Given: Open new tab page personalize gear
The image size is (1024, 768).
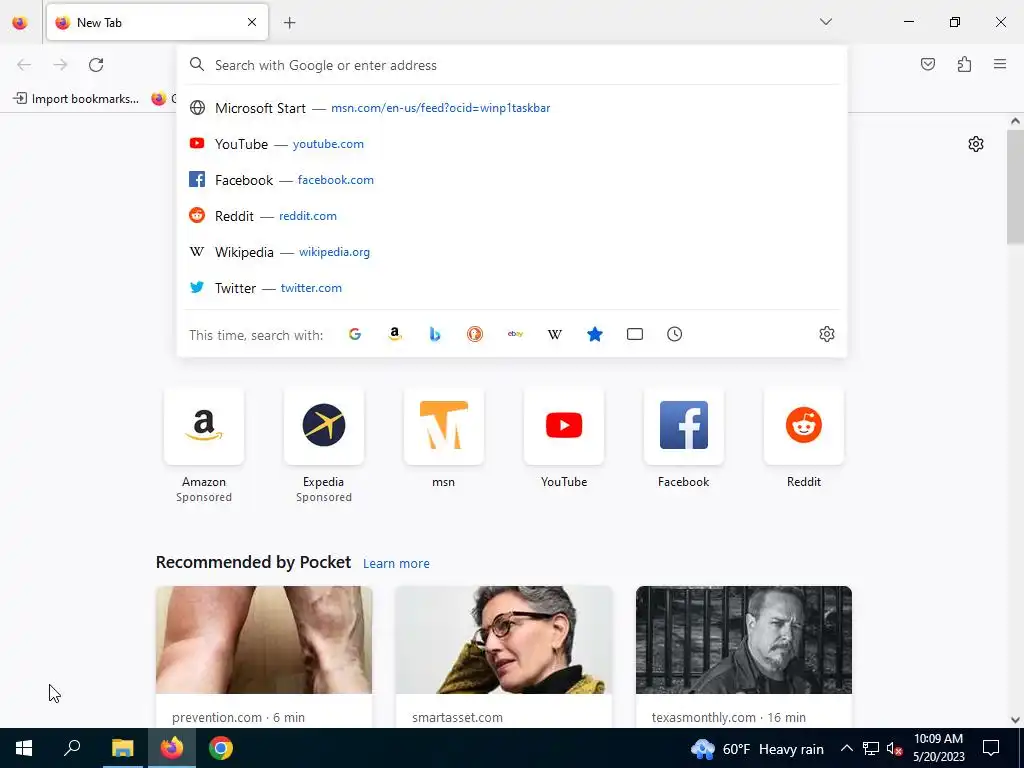Looking at the screenshot, I should 976,144.
